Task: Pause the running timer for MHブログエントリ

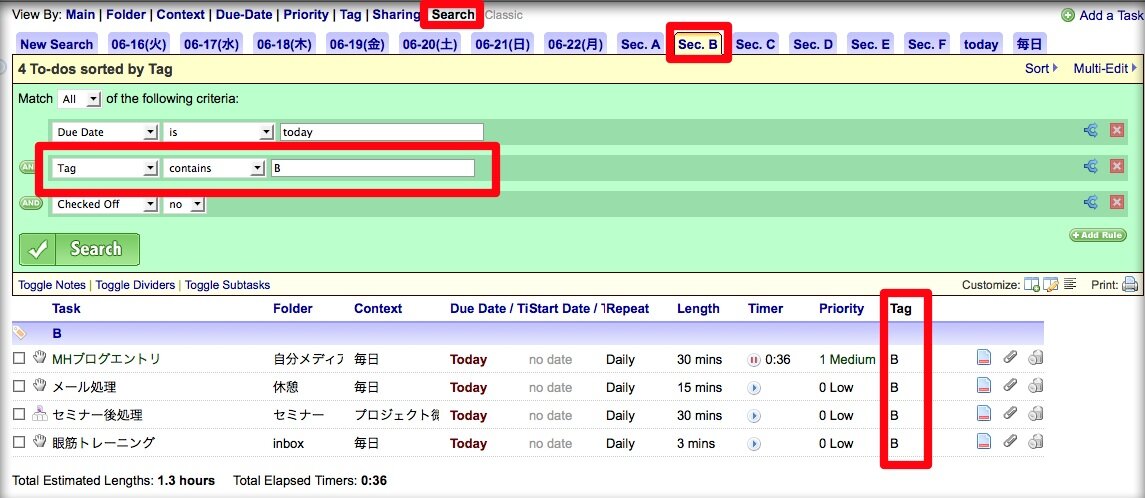Action: pos(754,359)
